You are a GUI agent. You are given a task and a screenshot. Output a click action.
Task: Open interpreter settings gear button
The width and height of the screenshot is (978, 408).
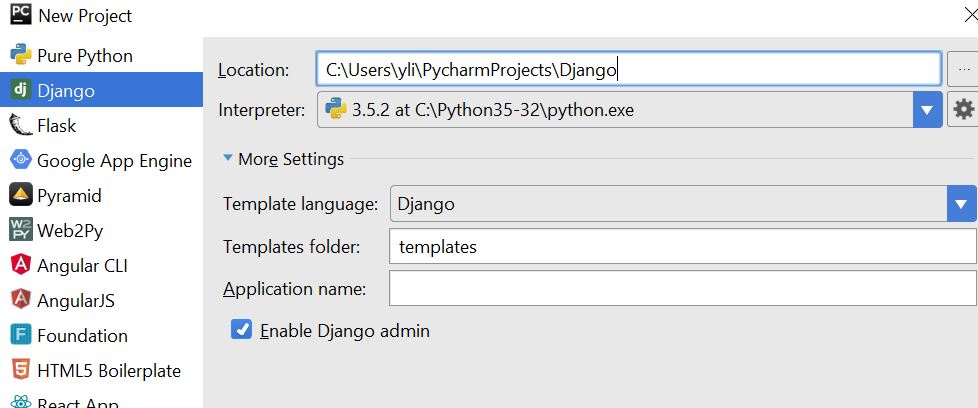coord(963,110)
